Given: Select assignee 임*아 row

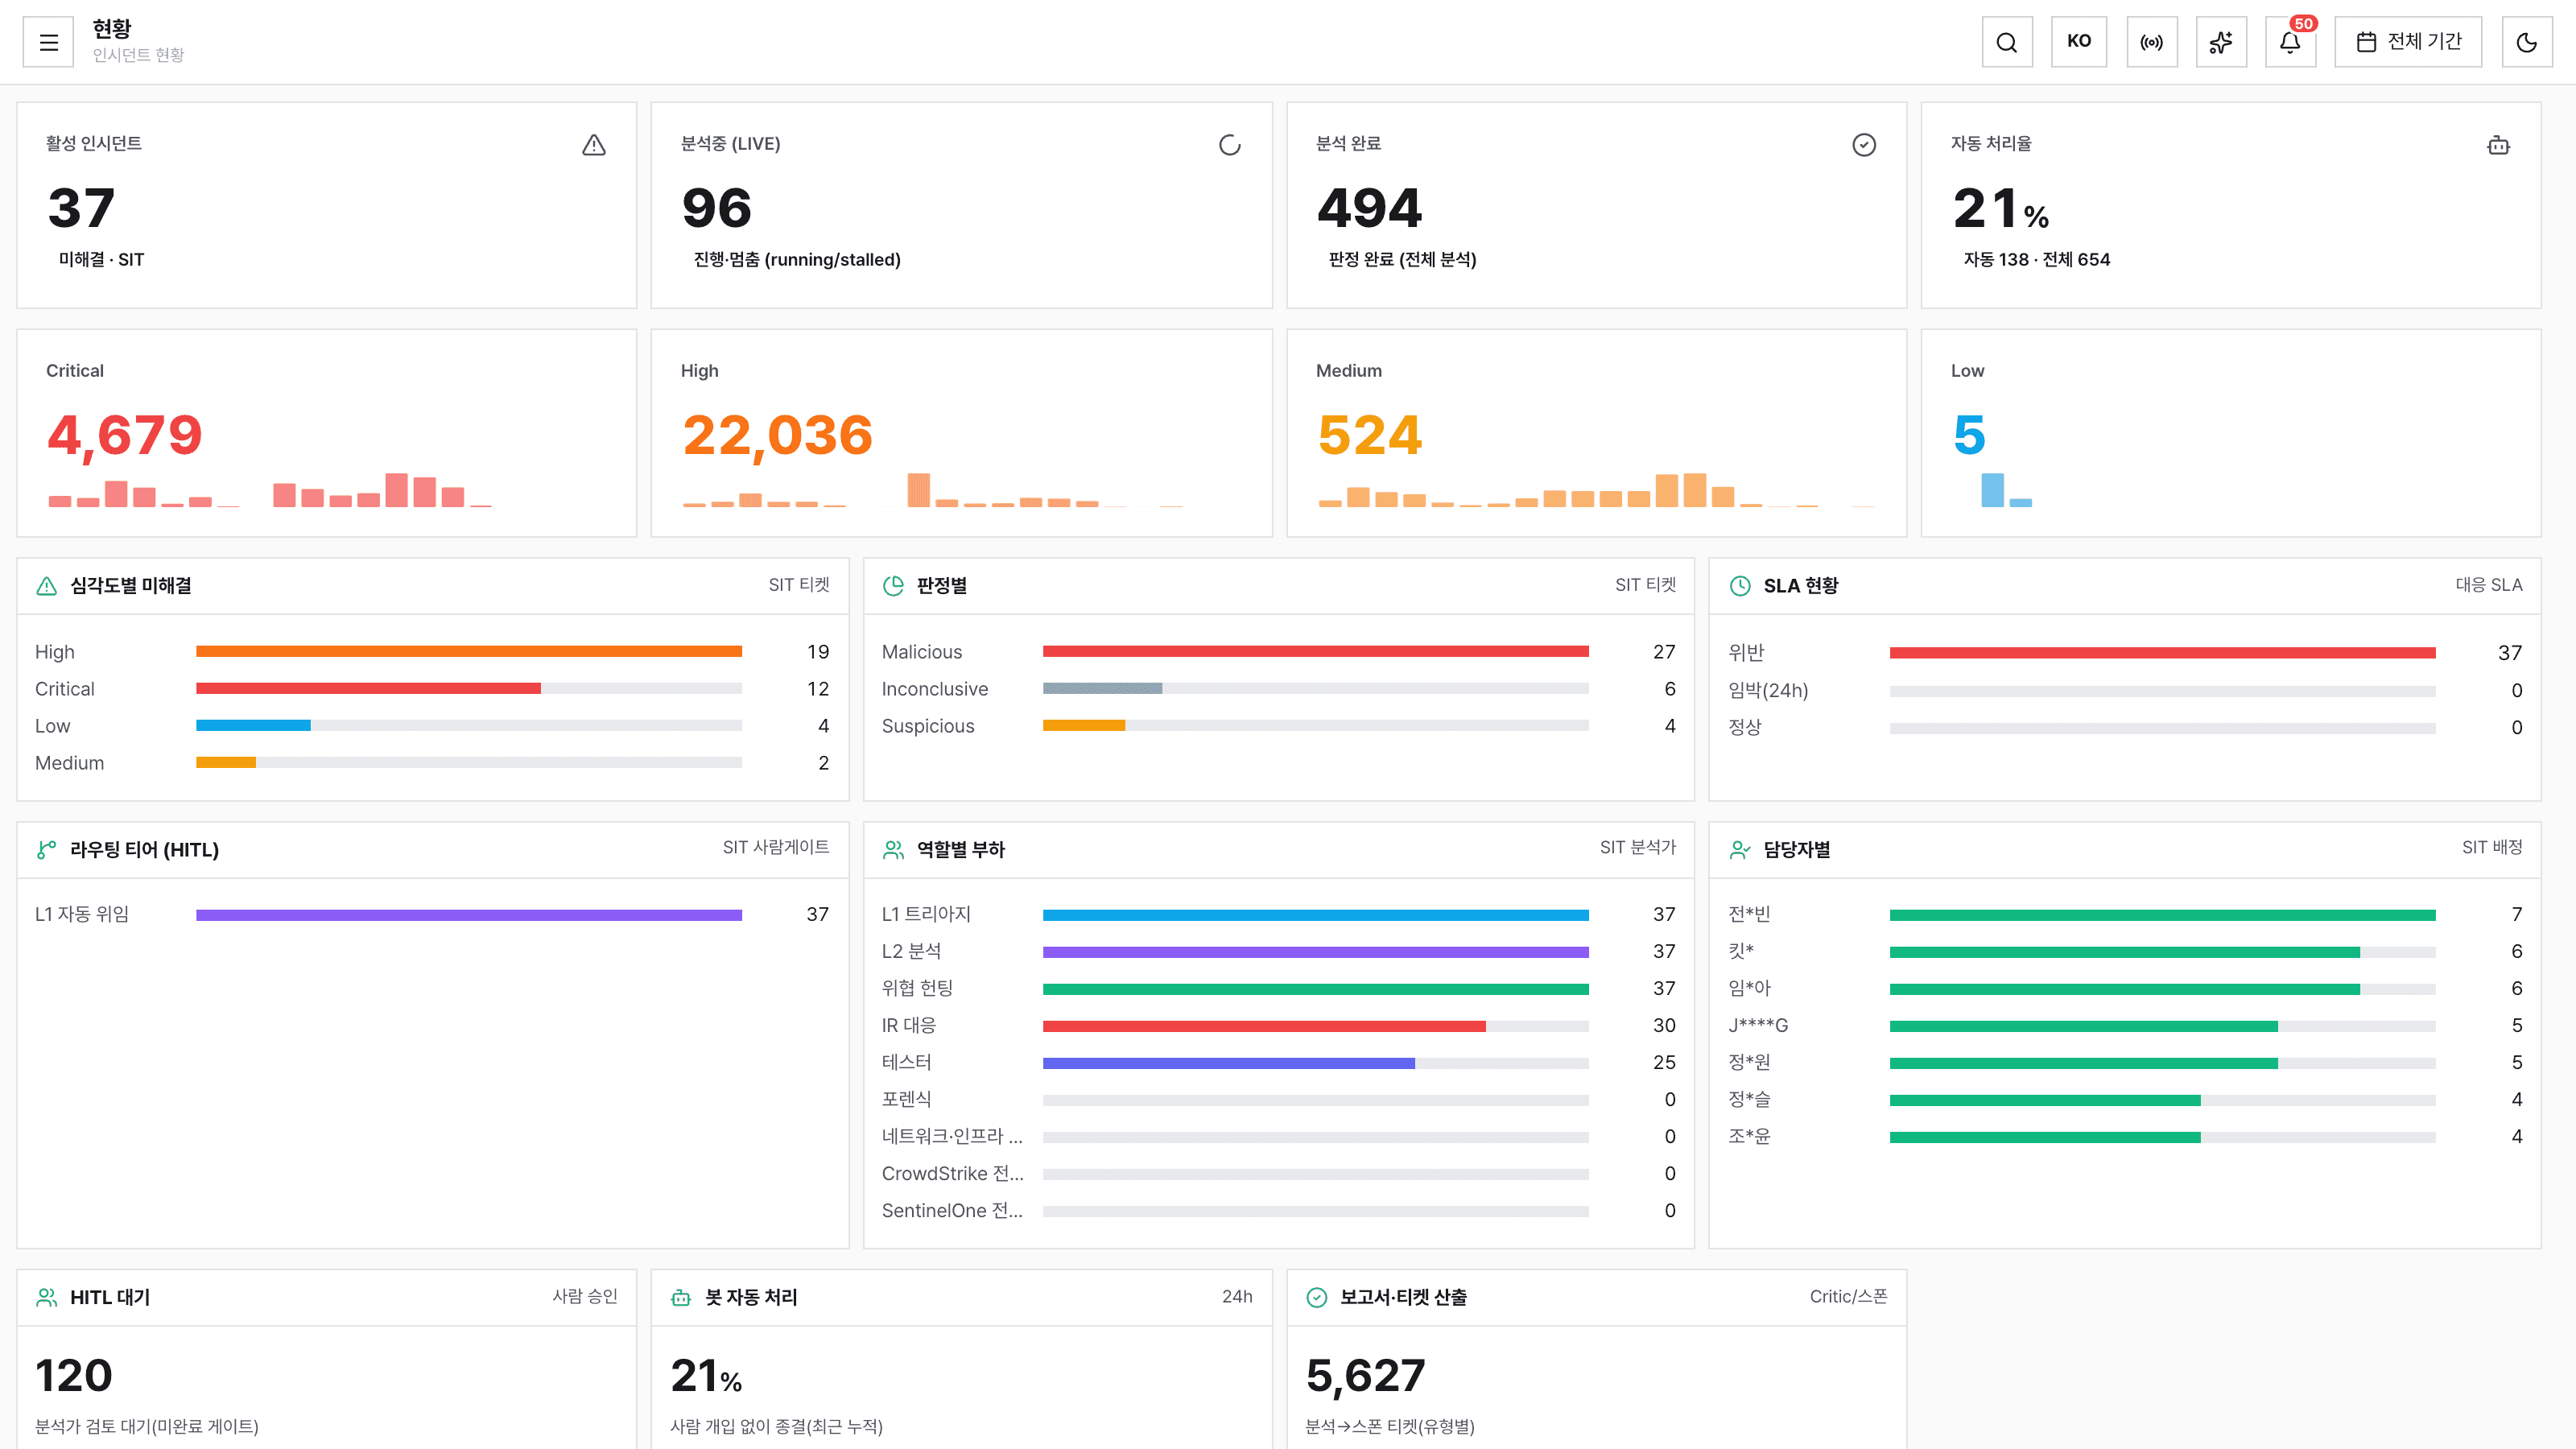Looking at the screenshot, I should pyautogui.click(x=2125, y=989).
